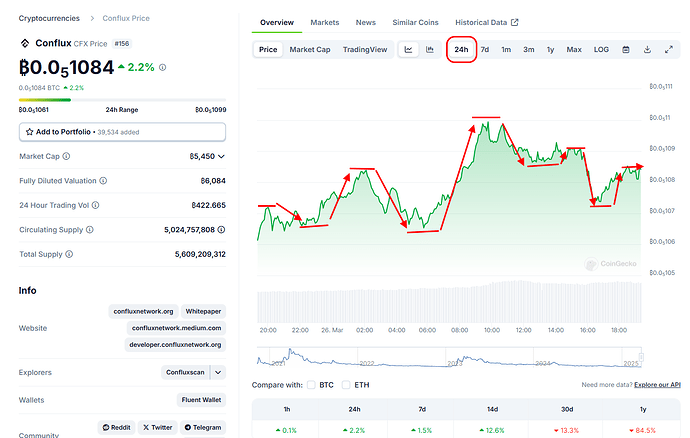
Task: Open the Similar Coins tab
Action: pos(415,22)
